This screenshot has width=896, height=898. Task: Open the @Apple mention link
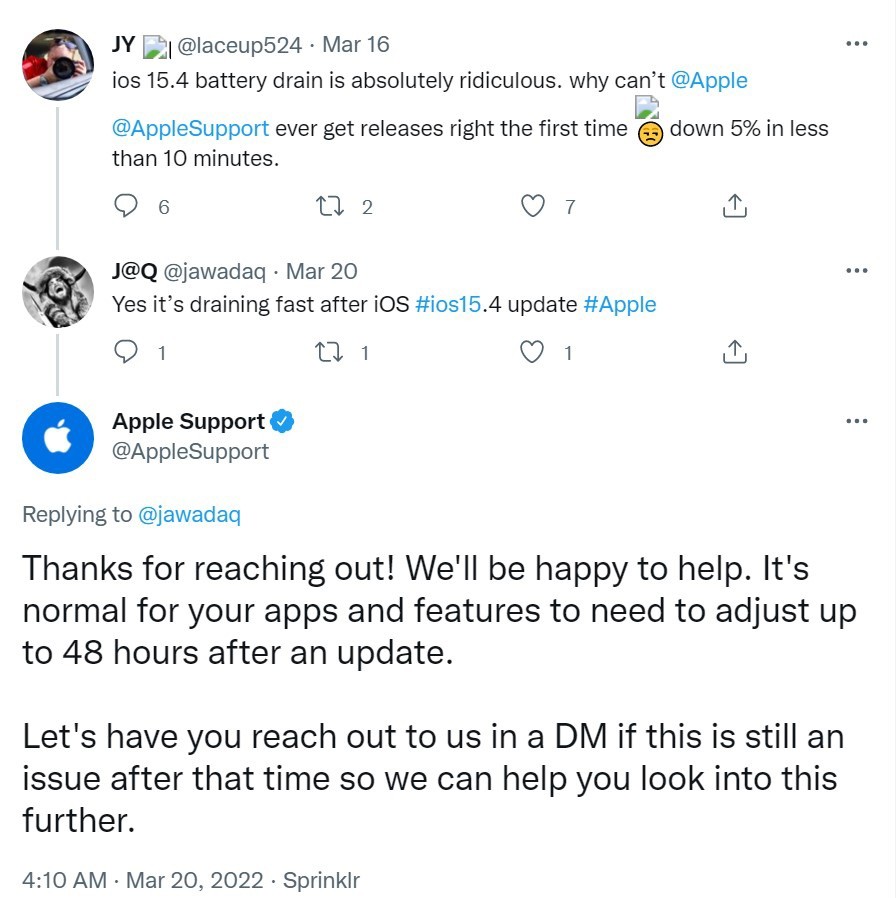(709, 80)
